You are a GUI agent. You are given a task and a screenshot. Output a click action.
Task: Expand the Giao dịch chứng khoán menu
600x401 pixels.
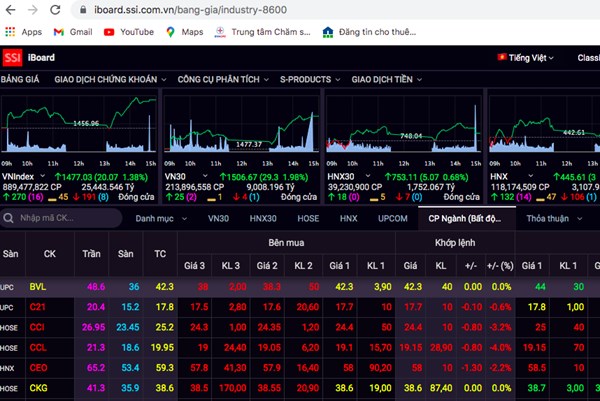click(110, 78)
